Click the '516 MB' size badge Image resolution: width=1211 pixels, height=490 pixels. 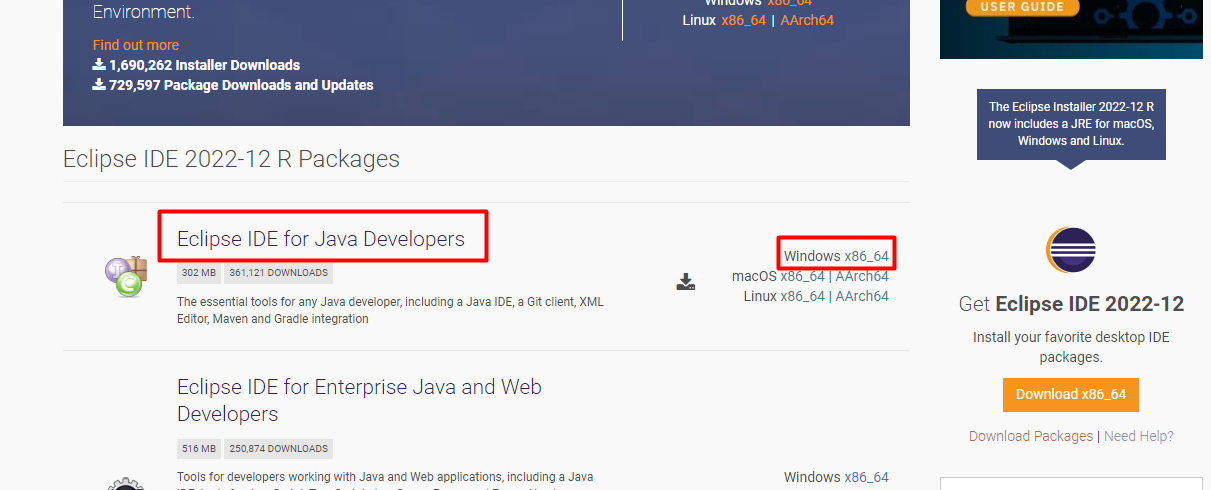[x=199, y=449]
